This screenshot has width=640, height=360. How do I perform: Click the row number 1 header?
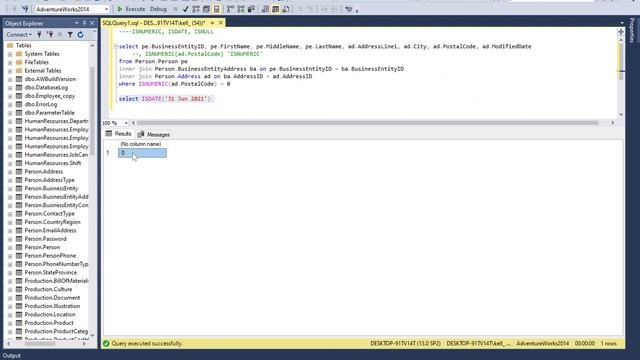pyautogui.click(x=108, y=153)
